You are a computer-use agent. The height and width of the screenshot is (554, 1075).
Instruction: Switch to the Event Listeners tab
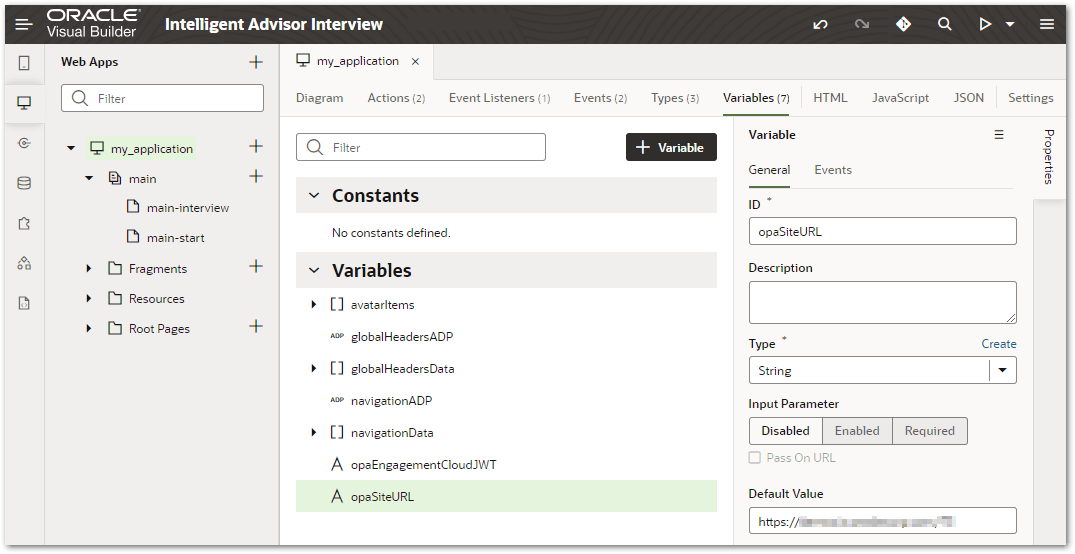pos(500,98)
